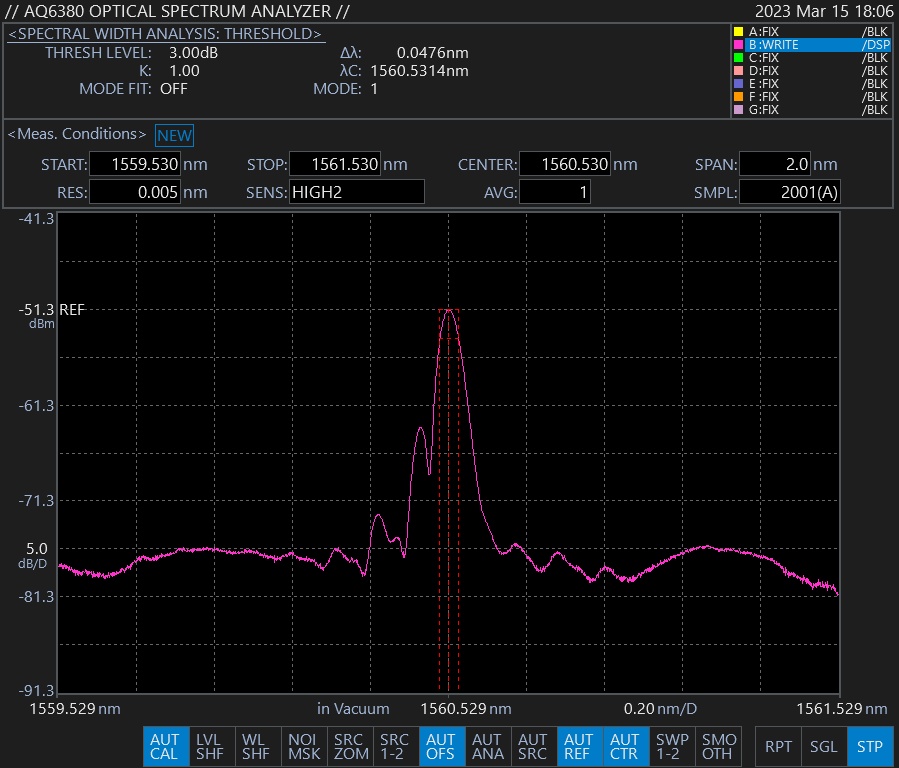Toggle the AUT CAL auto calibration button
The height and width of the screenshot is (768, 899).
164,746
